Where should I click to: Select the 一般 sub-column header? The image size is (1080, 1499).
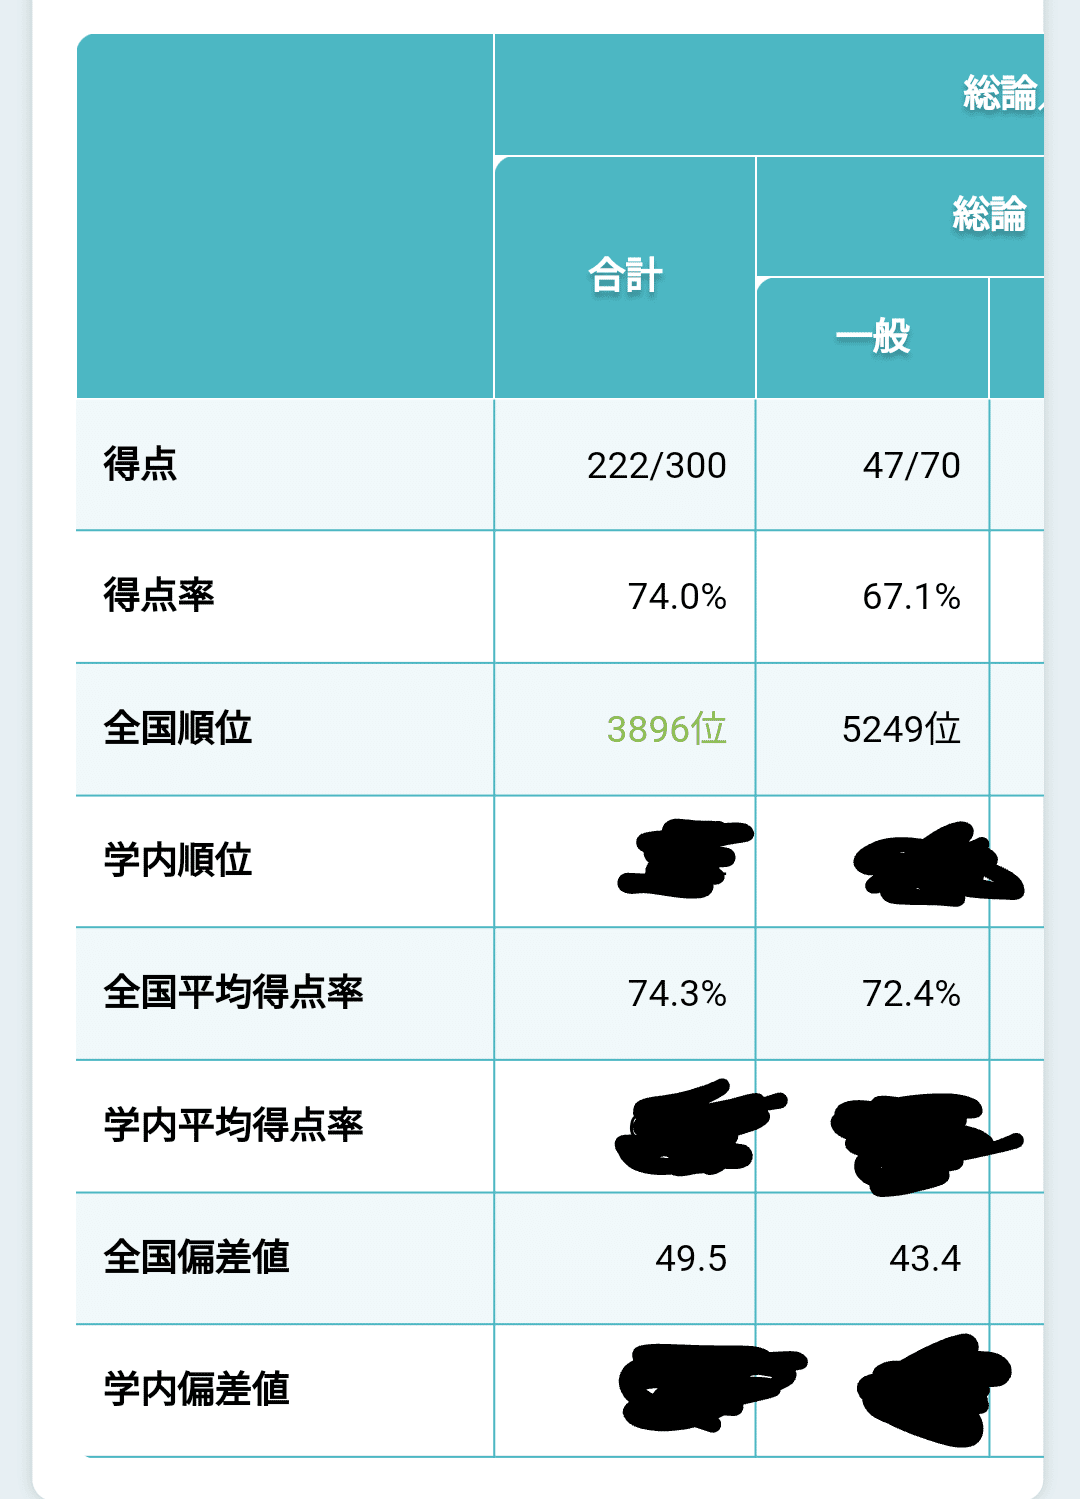click(x=873, y=337)
